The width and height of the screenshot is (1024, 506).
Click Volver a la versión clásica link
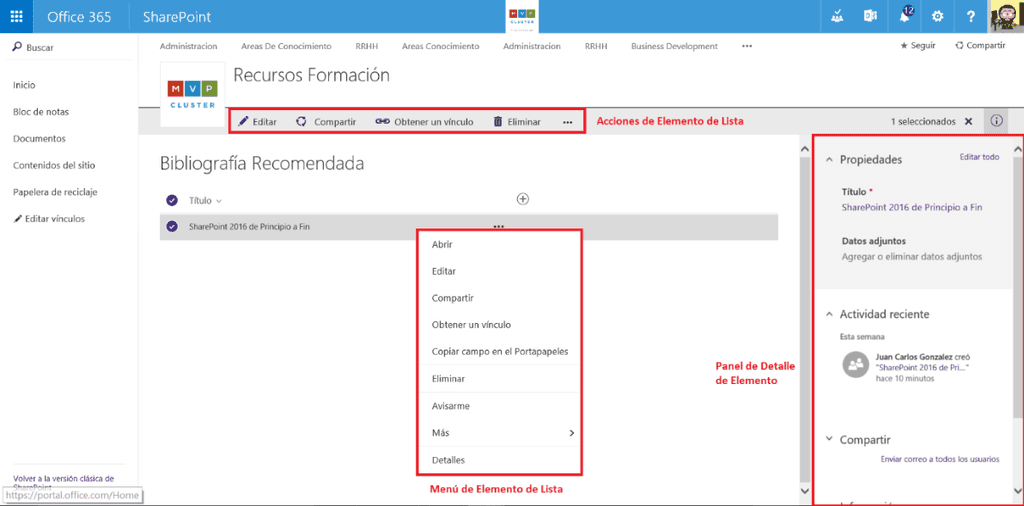63,482
